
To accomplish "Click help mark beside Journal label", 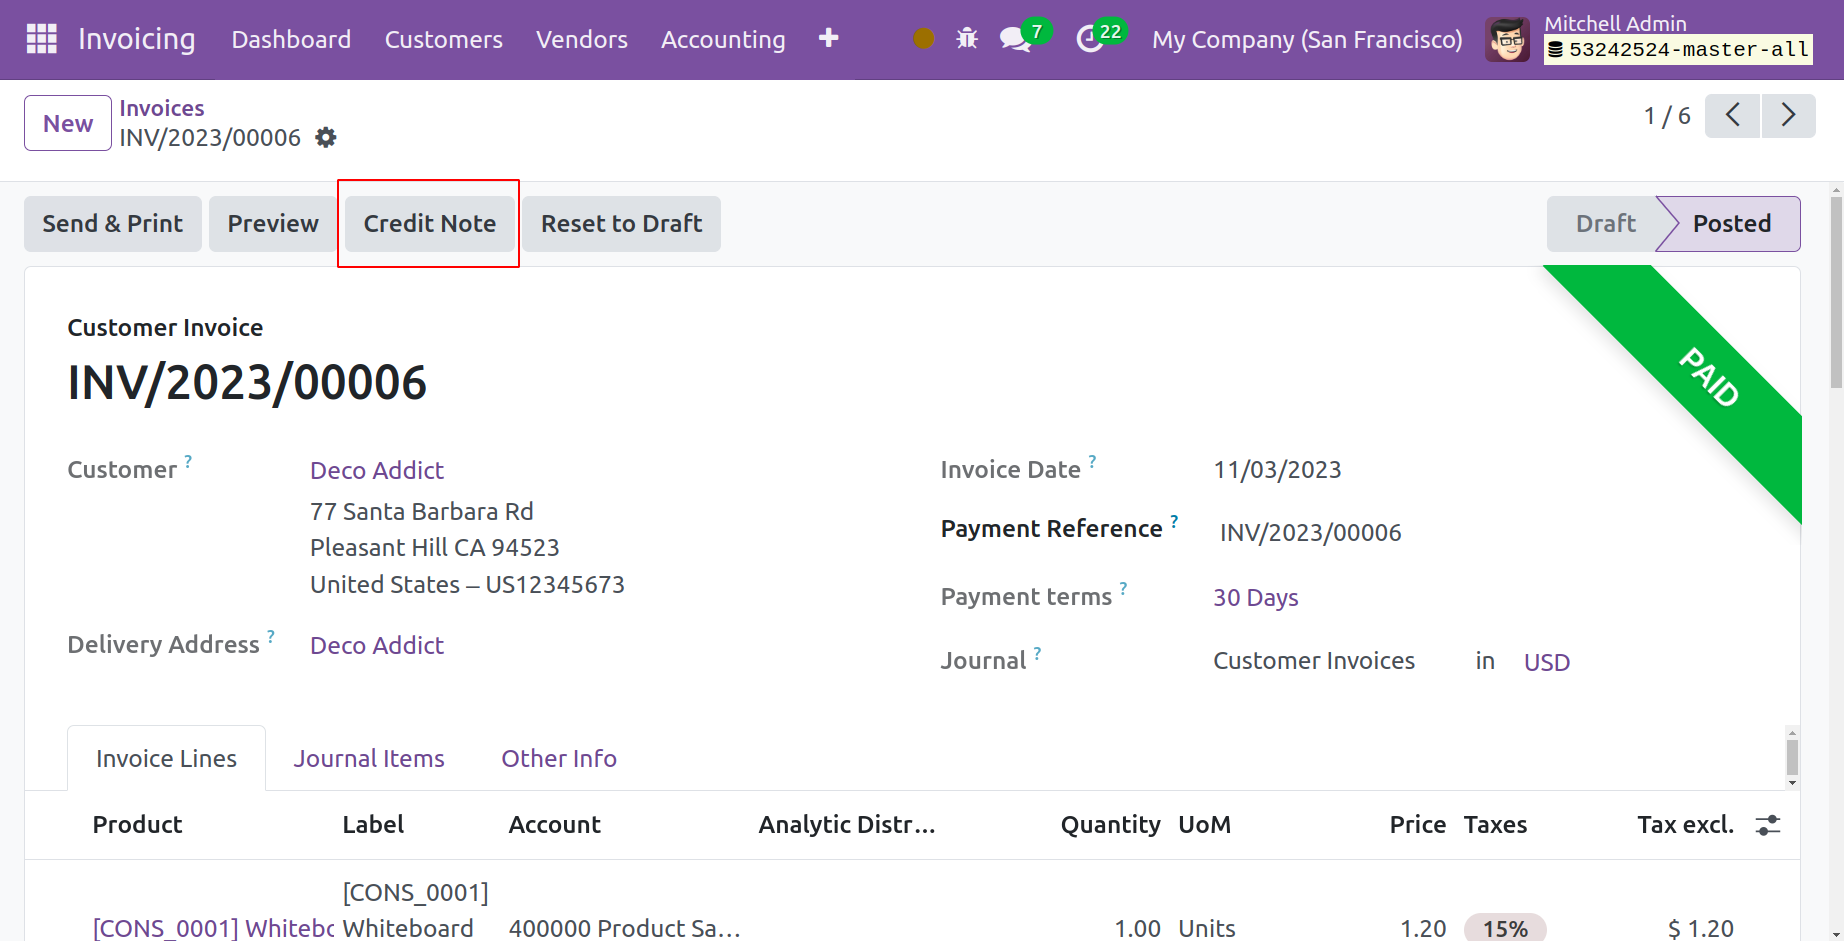I will pyautogui.click(x=1037, y=653).
